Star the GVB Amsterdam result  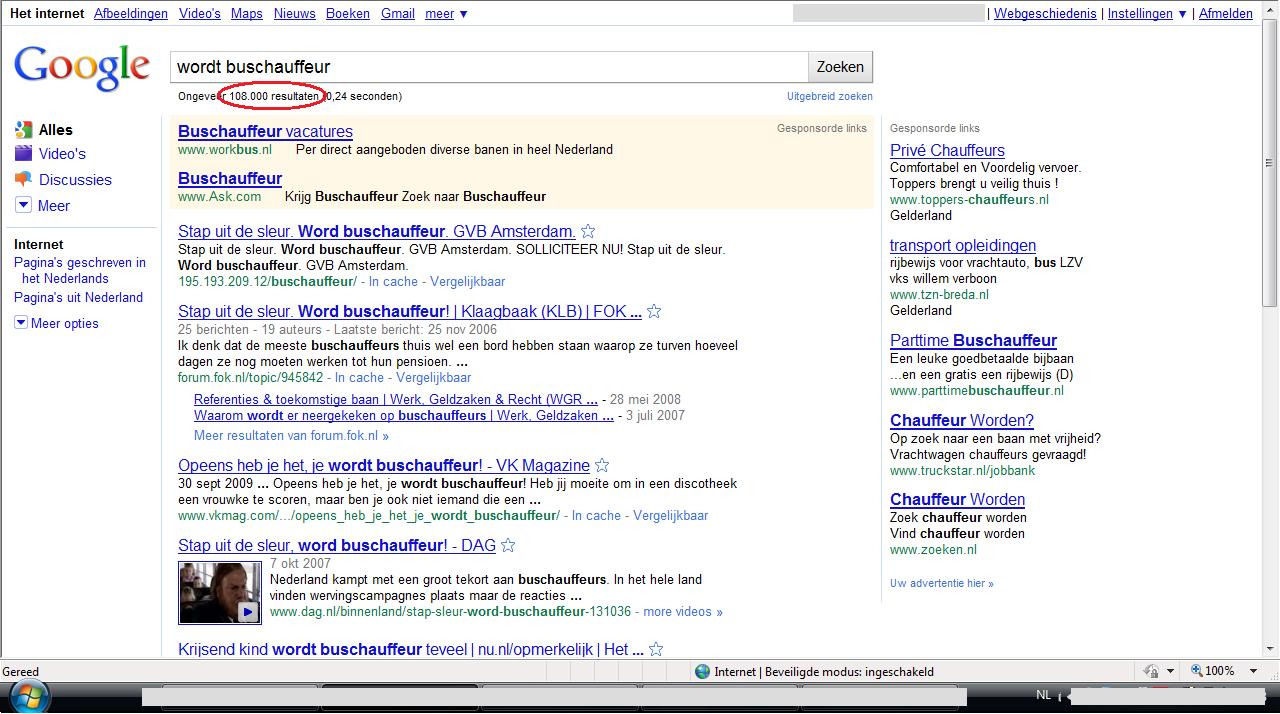(589, 231)
